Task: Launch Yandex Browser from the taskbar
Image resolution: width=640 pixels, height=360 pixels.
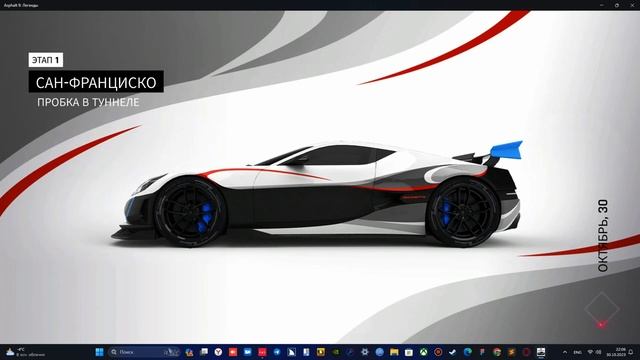Action: (218, 352)
